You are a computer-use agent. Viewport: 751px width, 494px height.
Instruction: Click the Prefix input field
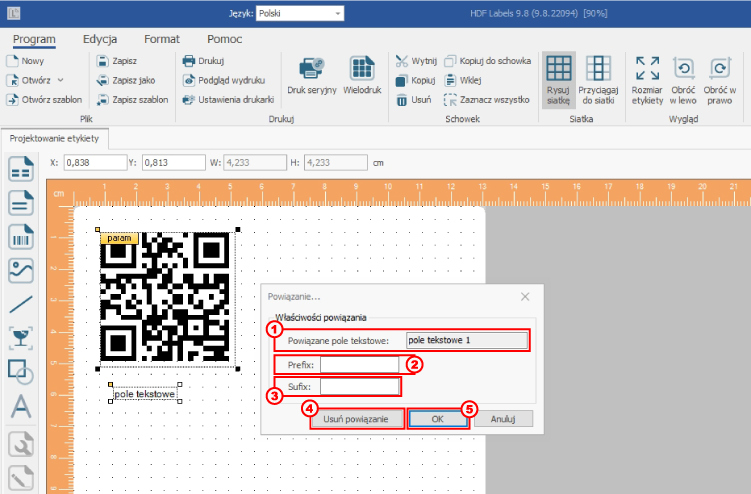(359, 365)
